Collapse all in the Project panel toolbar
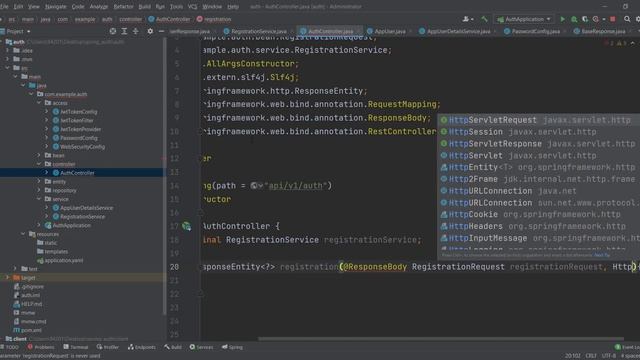Screen dimensions: 640x360 coord(136,31)
